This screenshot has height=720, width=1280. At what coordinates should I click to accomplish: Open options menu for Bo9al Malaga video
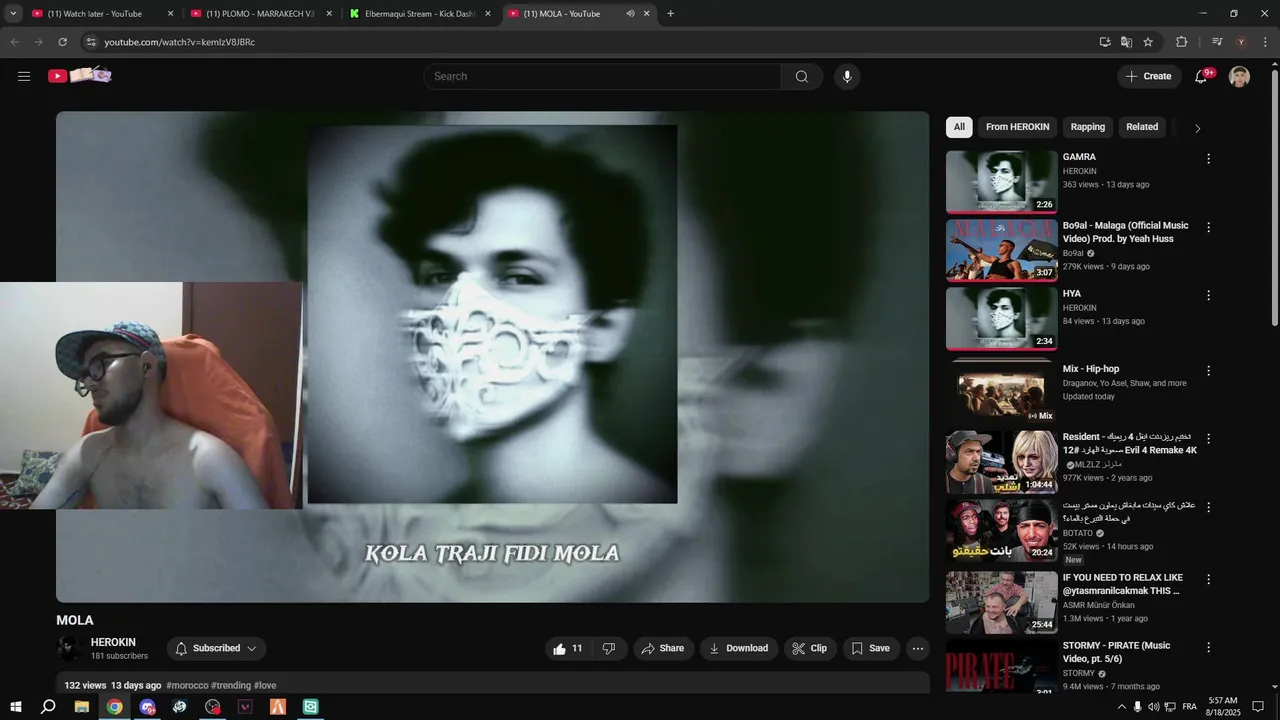(1208, 227)
